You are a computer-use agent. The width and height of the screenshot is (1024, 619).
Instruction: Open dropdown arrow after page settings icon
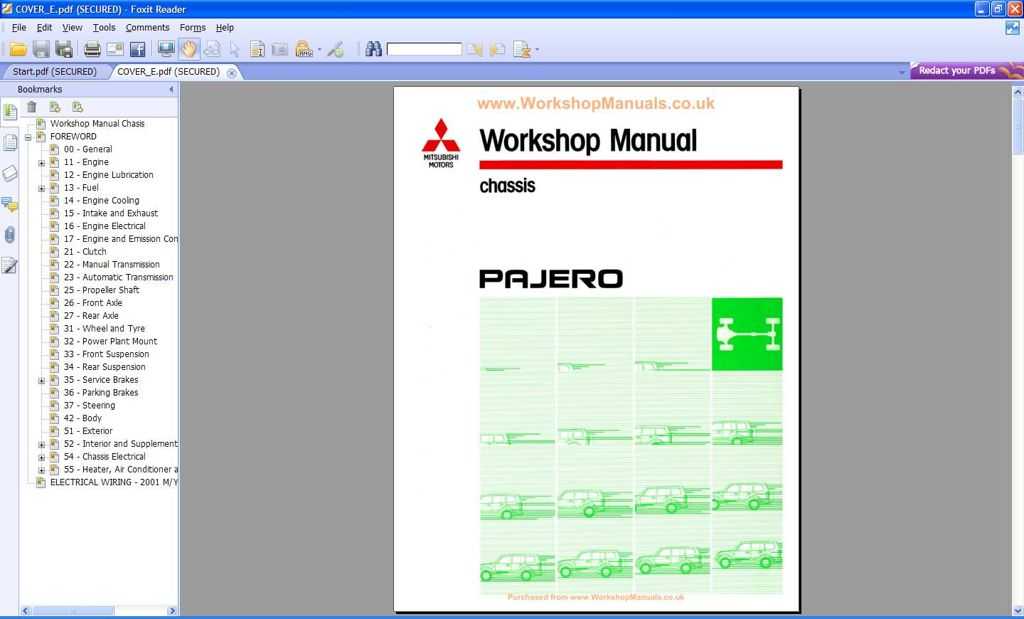click(537, 50)
